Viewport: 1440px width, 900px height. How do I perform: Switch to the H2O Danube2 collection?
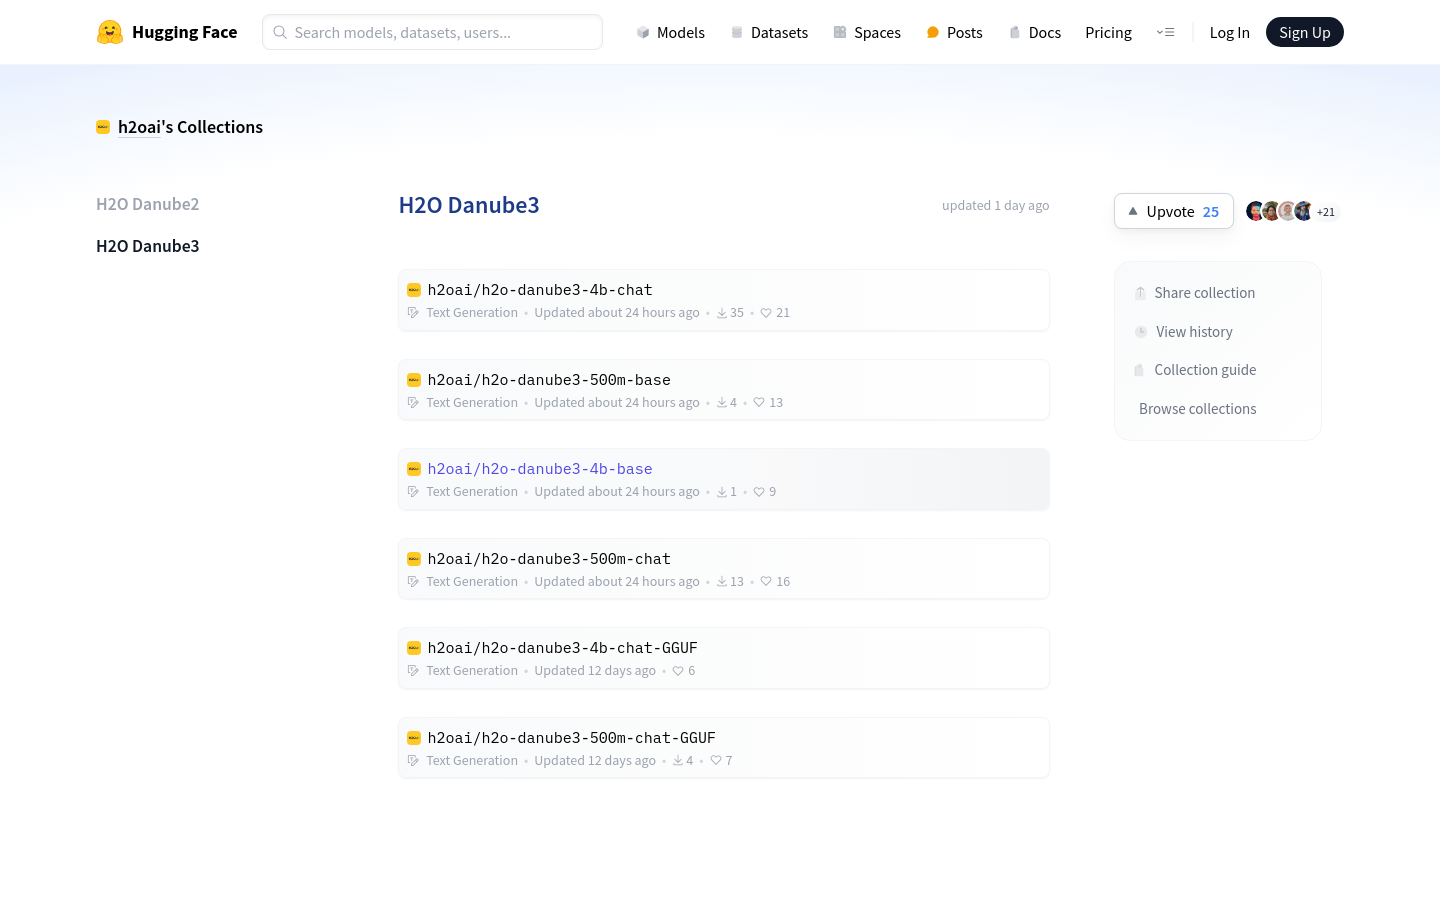147,204
